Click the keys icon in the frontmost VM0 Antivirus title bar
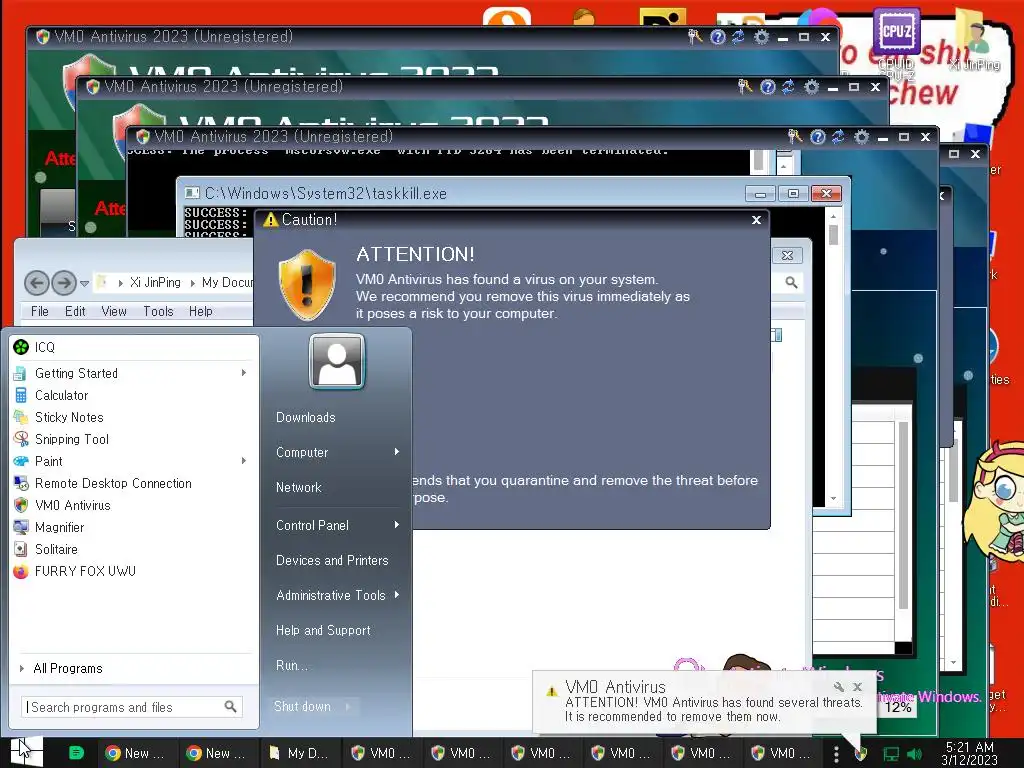Viewport: 1024px width, 768px height. 795,136
